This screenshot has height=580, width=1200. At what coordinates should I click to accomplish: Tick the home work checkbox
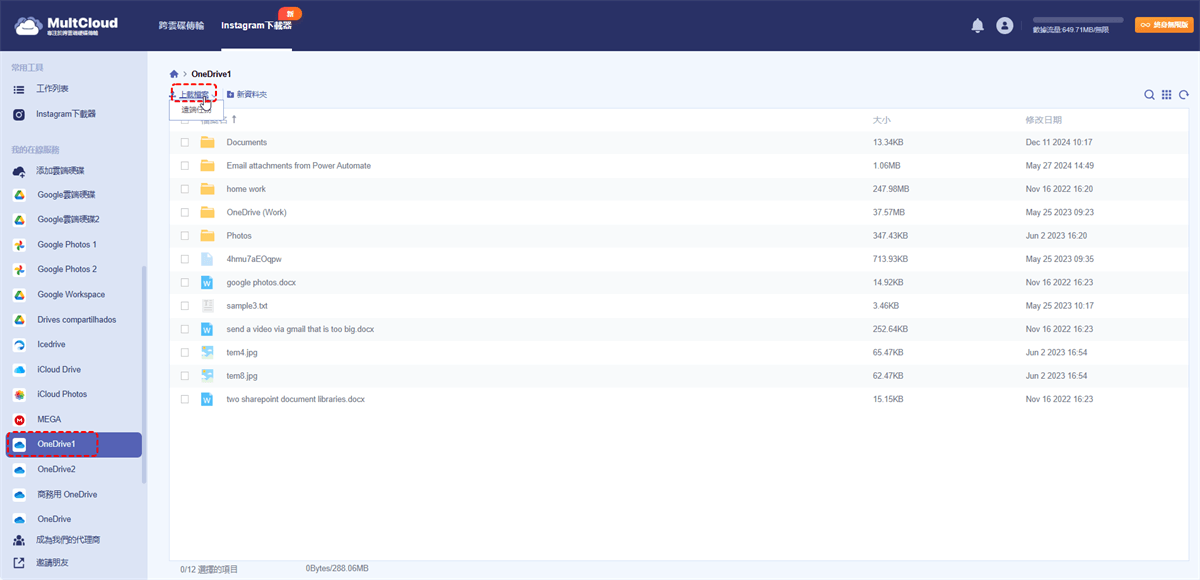[184, 189]
